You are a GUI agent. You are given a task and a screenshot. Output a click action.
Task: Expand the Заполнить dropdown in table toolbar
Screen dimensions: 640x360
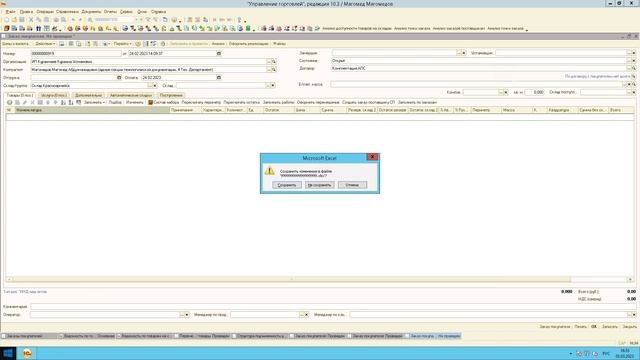tap(94, 102)
